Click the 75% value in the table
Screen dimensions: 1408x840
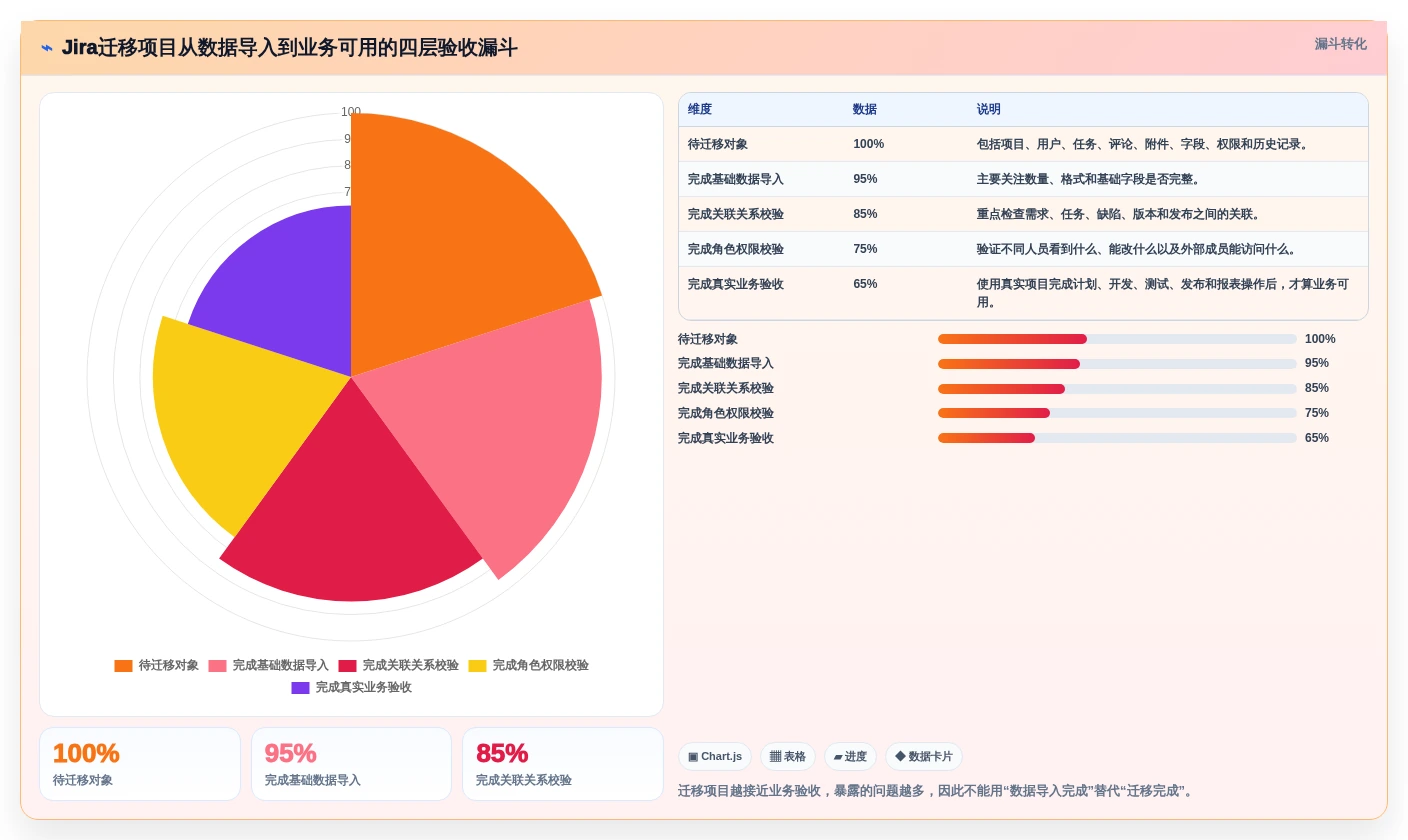865,249
